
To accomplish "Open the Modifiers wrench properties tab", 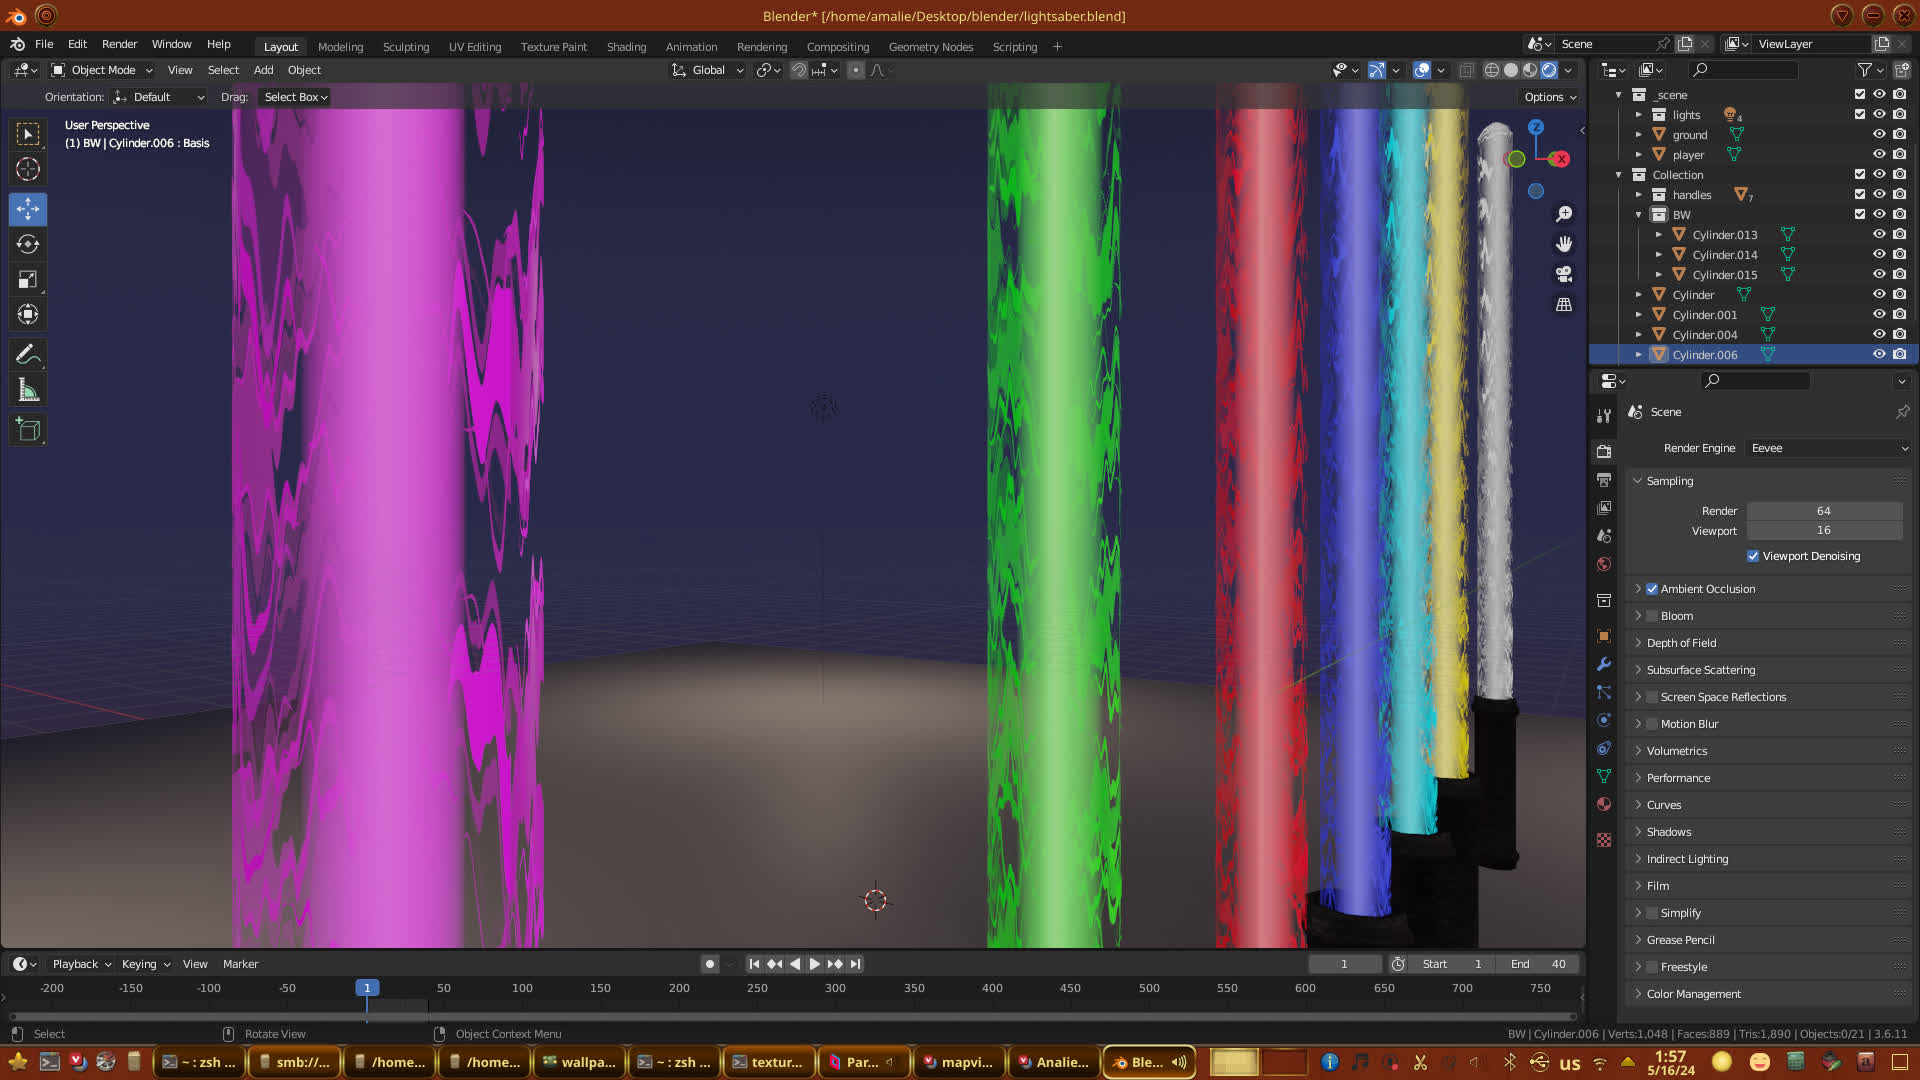I will 1604,664.
